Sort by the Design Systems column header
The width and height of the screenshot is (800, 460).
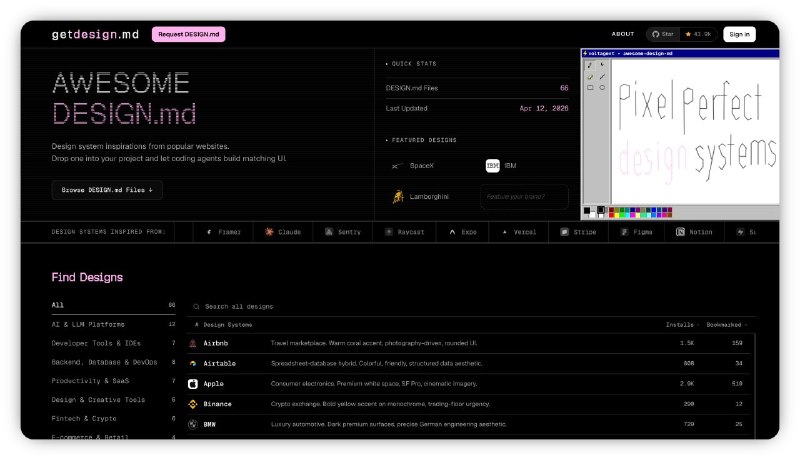click(227, 325)
